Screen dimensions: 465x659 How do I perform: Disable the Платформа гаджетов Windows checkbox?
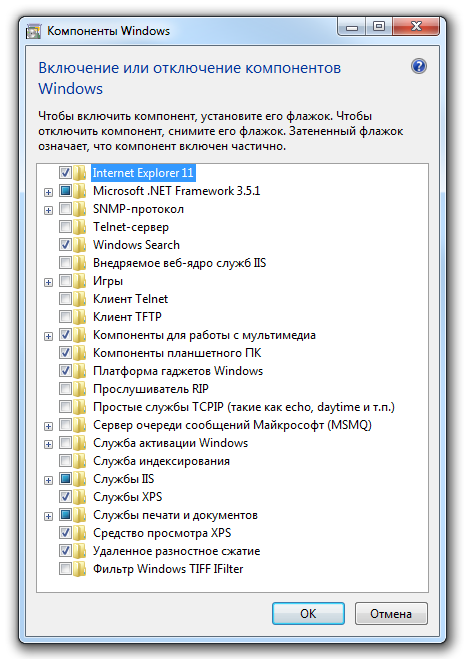(65, 371)
